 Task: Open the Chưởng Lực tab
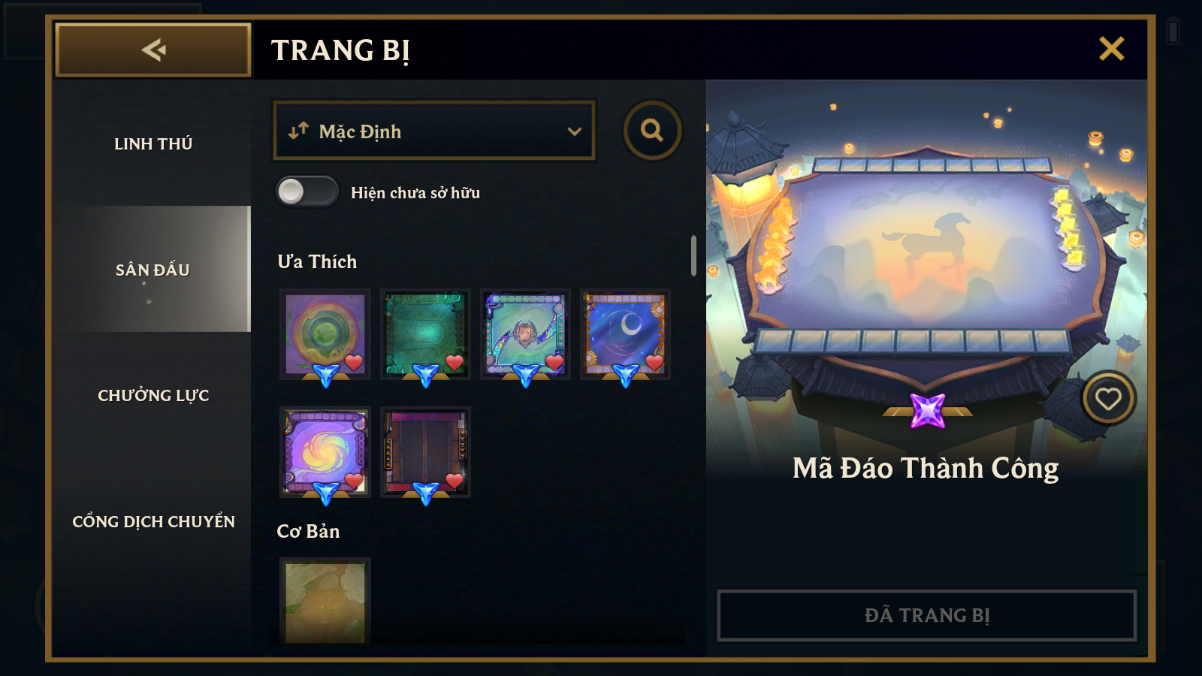tap(153, 395)
